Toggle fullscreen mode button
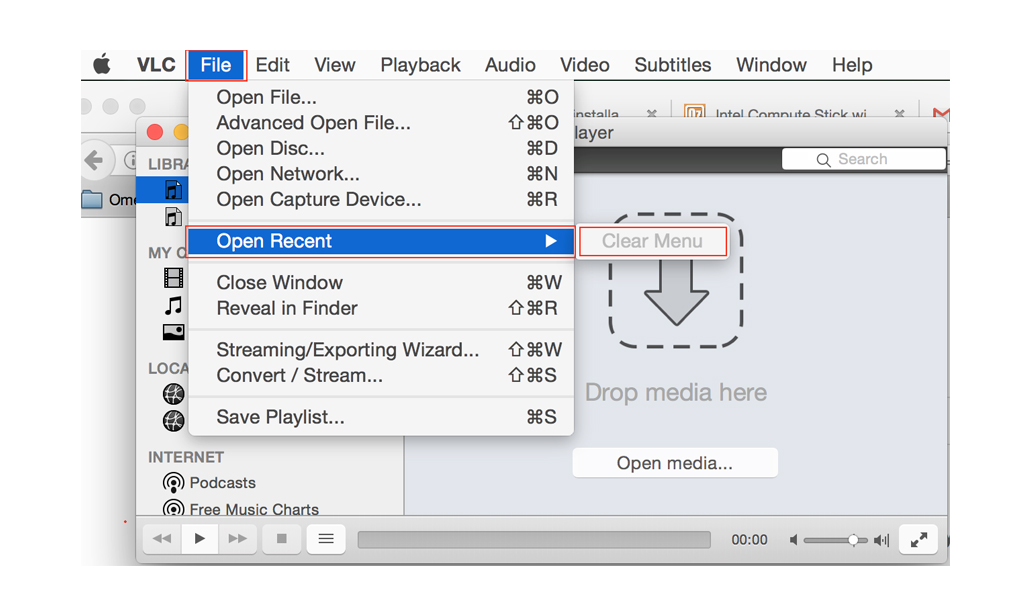Screen dimensions: 1030x615 918,539
